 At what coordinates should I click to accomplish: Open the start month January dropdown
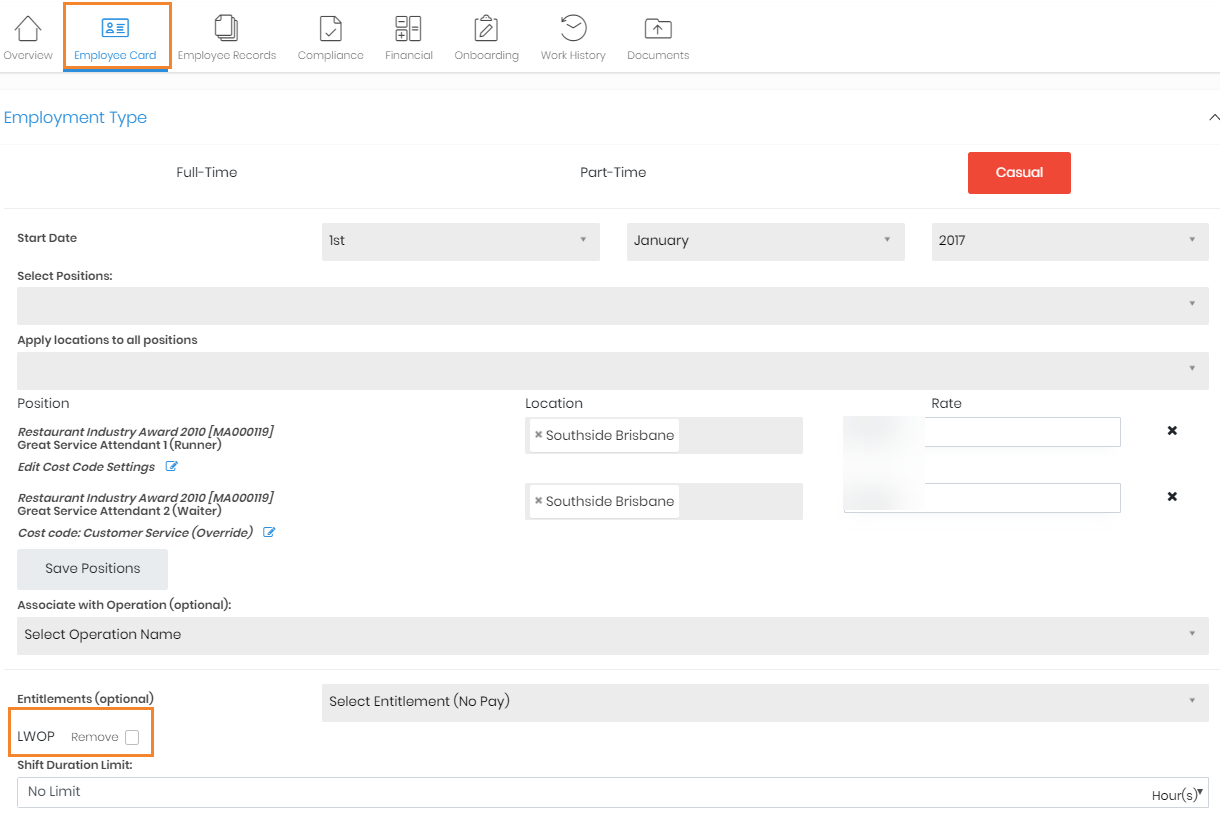click(765, 241)
